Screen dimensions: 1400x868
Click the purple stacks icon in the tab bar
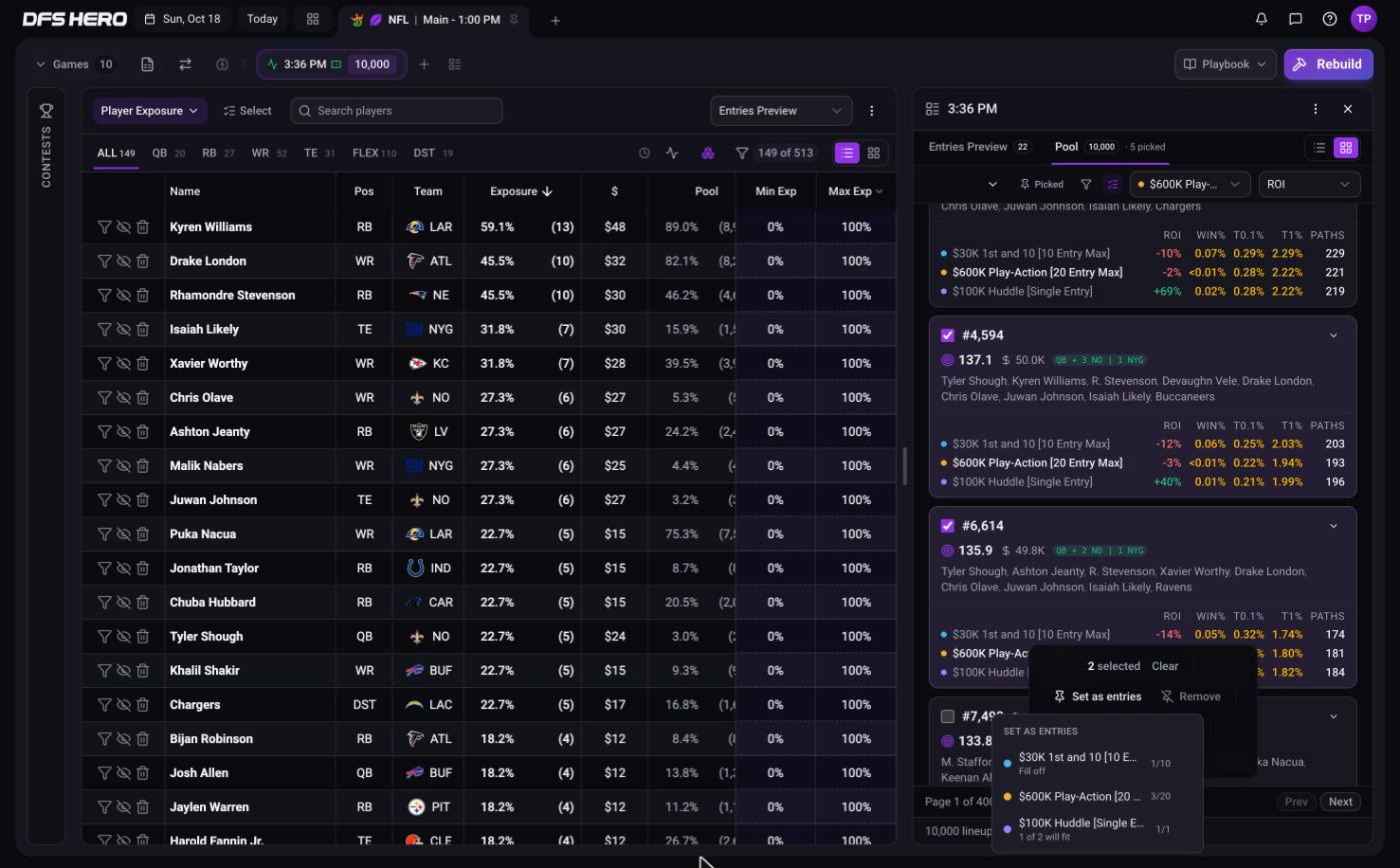[707, 153]
